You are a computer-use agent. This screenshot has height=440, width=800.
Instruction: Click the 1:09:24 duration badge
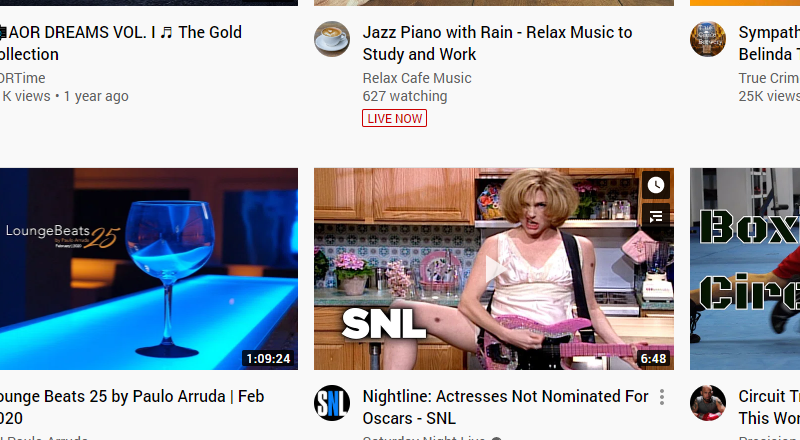(x=268, y=358)
